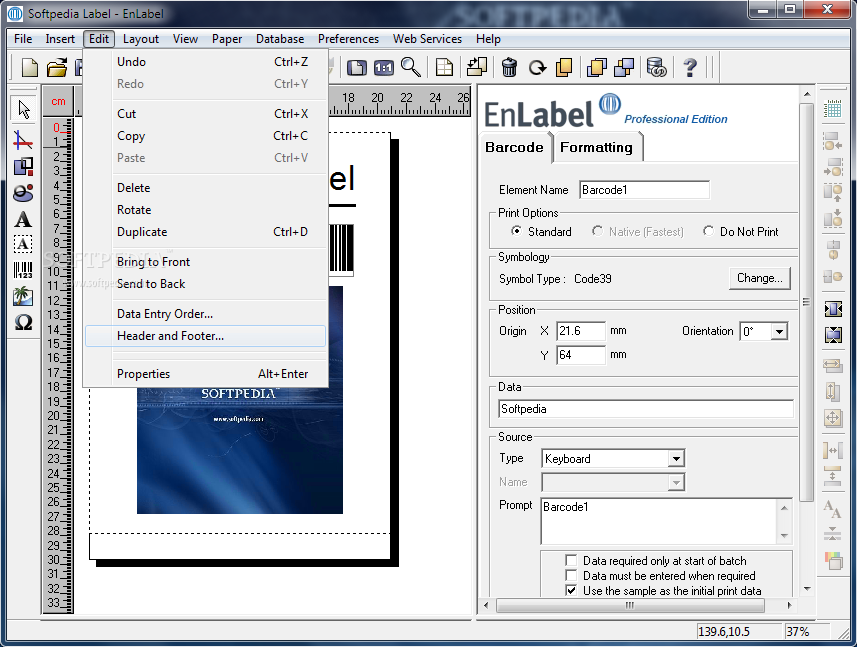This screenshot has width=857, height=647.
Task: Click the cm ruler units box
Action: 58,102
